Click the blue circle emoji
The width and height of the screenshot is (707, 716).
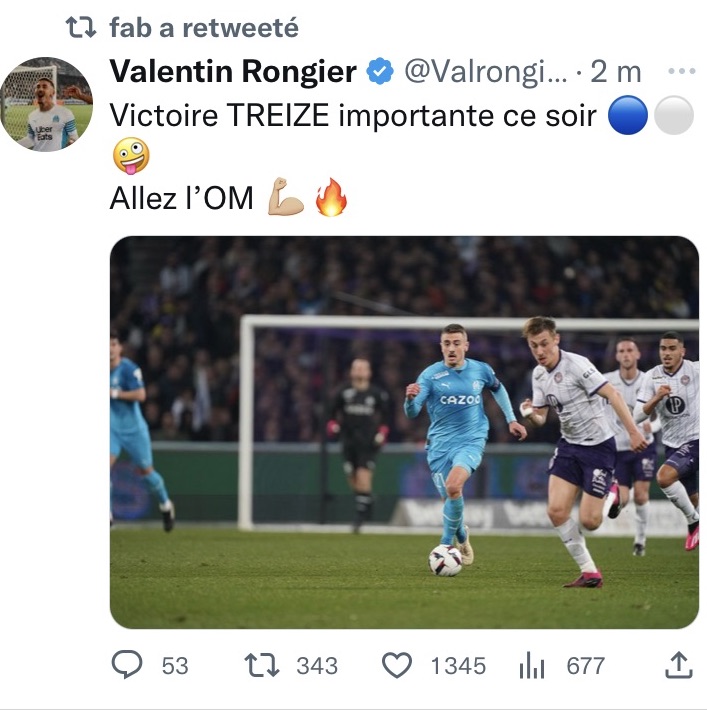pyautogui.click(x=629, y=116)
